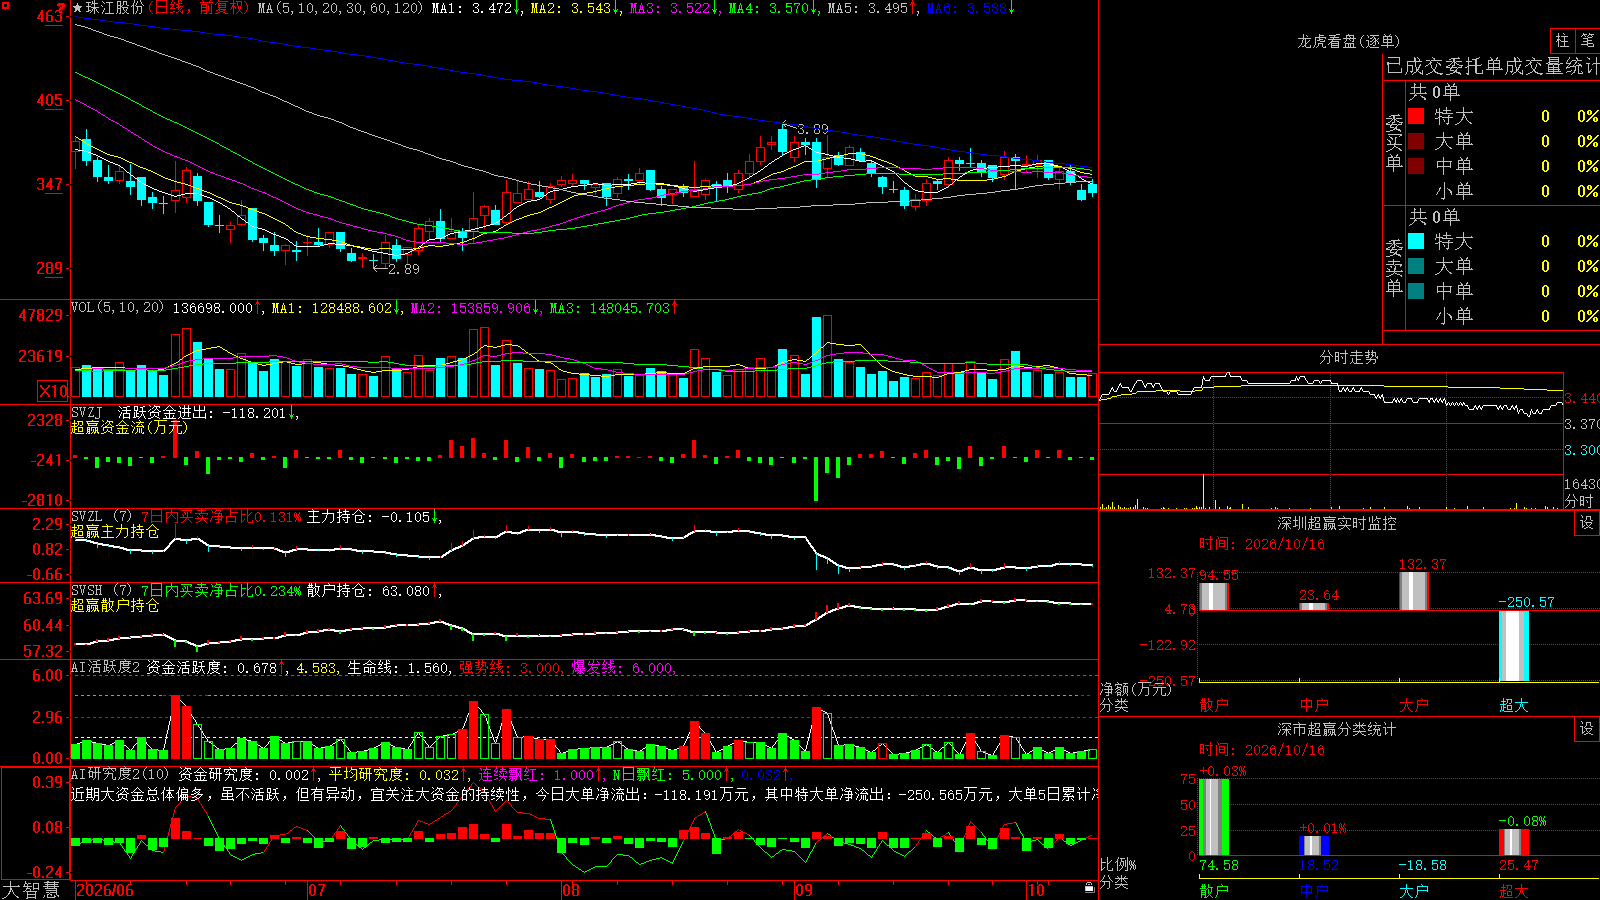Click the 深市超赢分类统计 panel title

click(x=1336, y=729)
